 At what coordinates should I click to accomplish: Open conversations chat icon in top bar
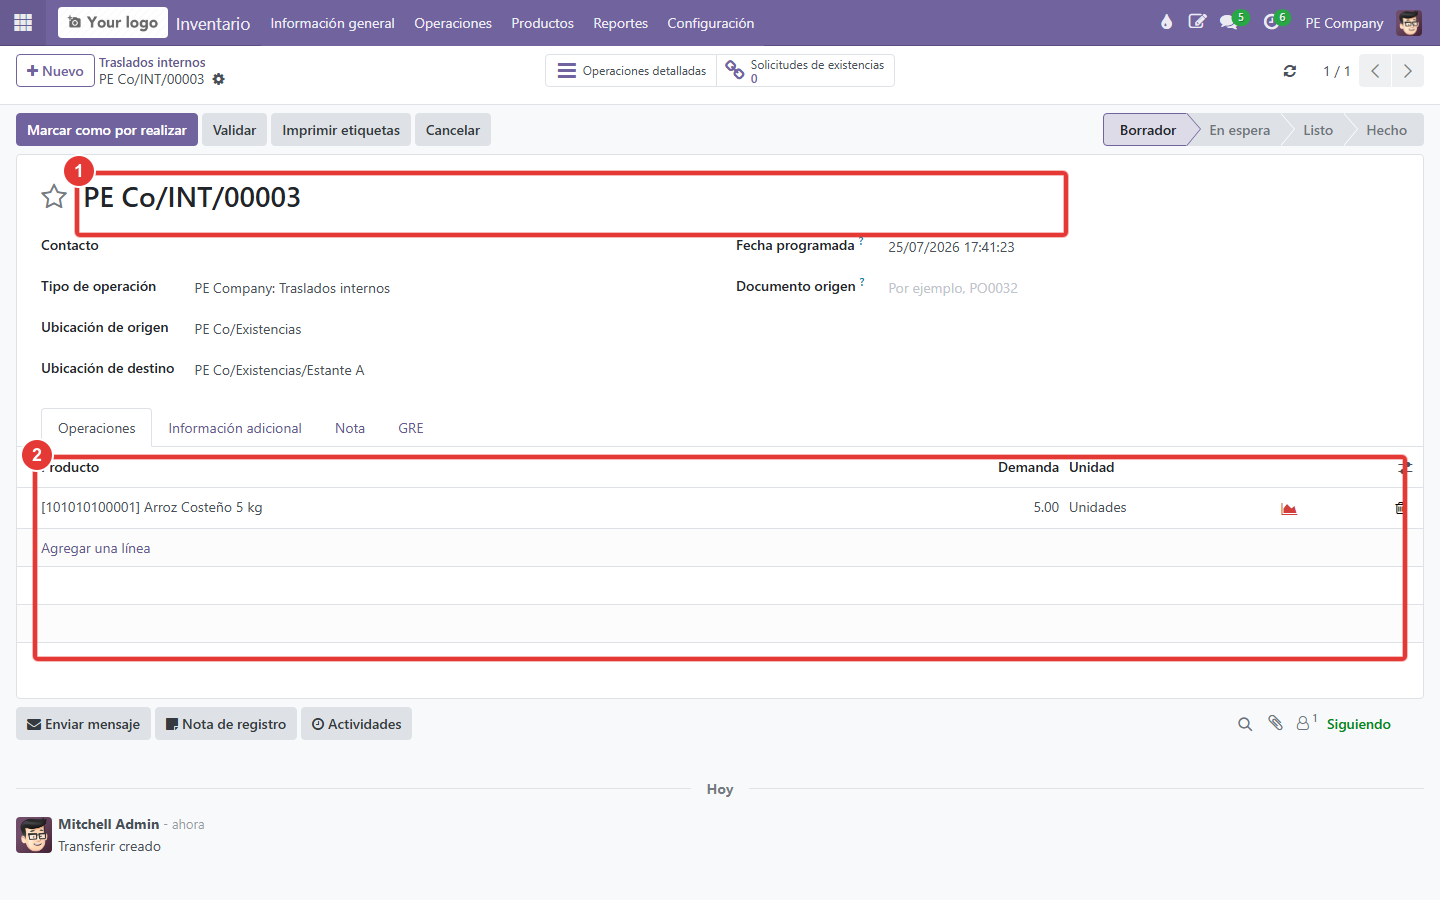1229,22
